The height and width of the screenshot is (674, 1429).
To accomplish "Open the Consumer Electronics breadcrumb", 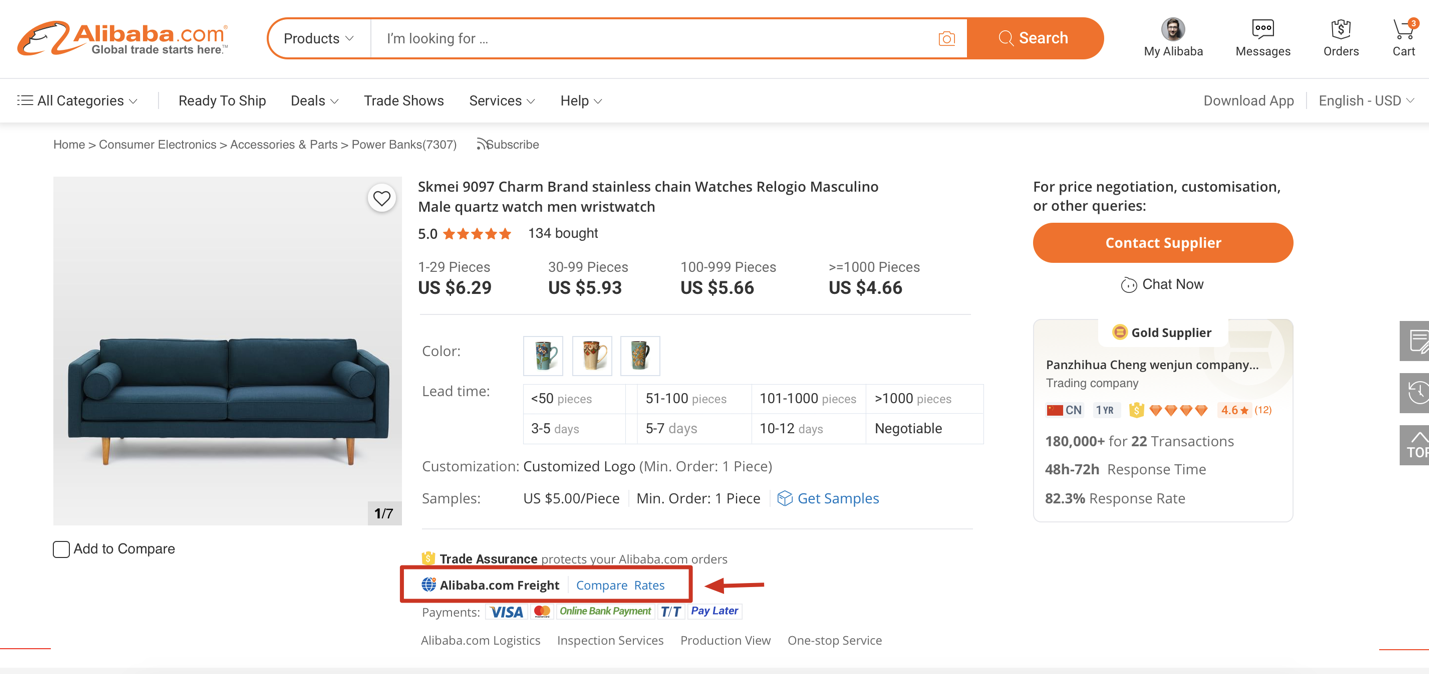I will 157,145.
